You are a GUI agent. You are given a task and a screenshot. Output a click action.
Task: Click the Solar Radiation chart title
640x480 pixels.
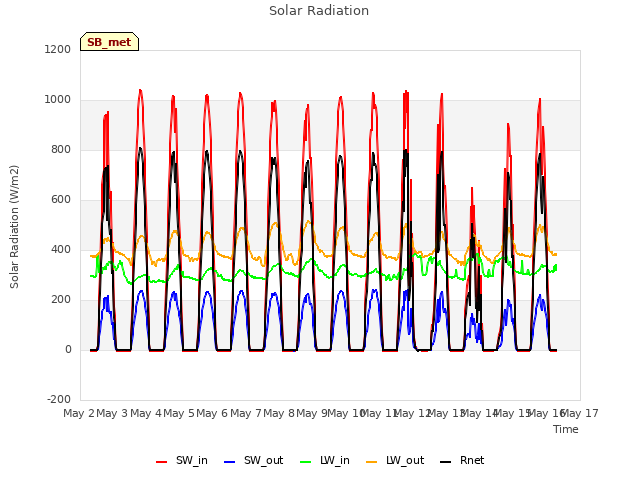[x=319, y=11]
